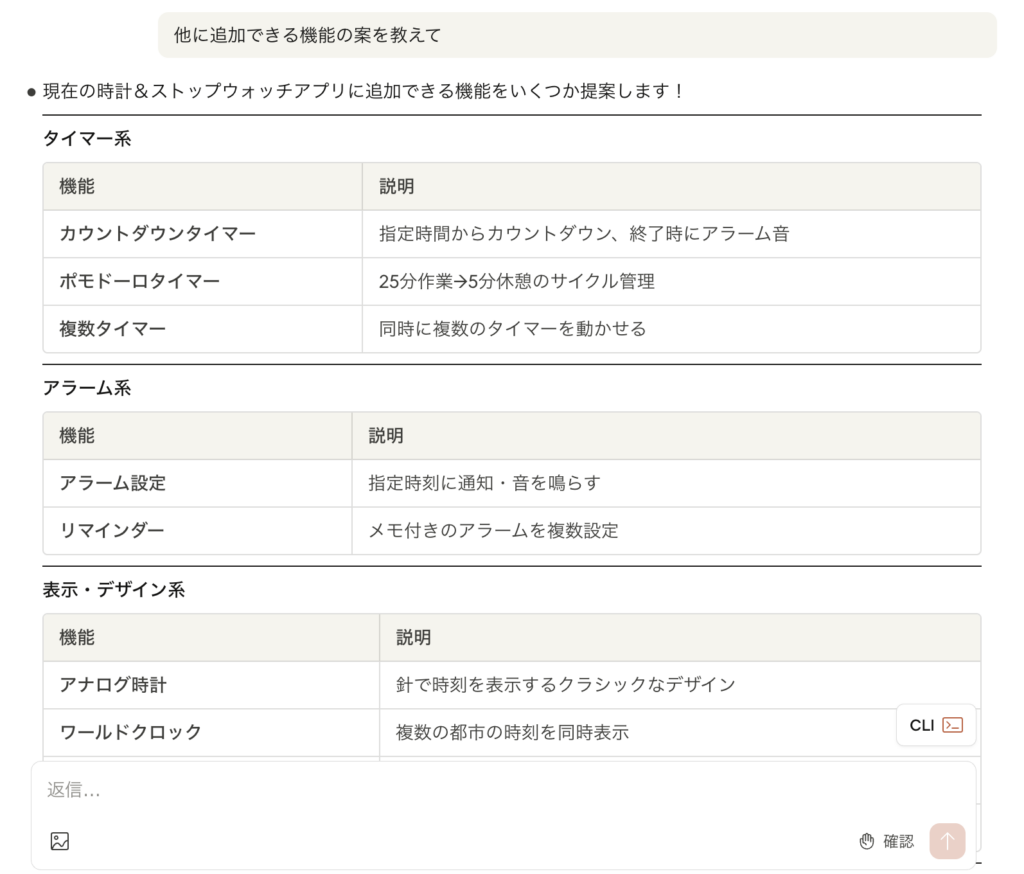
Task: Click the 表示・デザイン系 section heading
Action: click(x=114, y=590)
